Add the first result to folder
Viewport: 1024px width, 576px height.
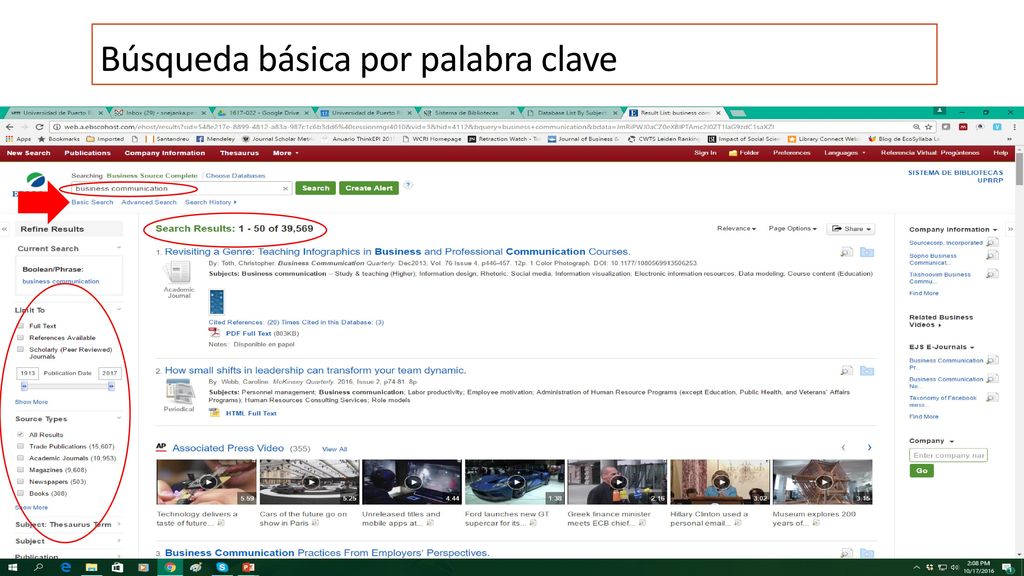pos(867,252)
